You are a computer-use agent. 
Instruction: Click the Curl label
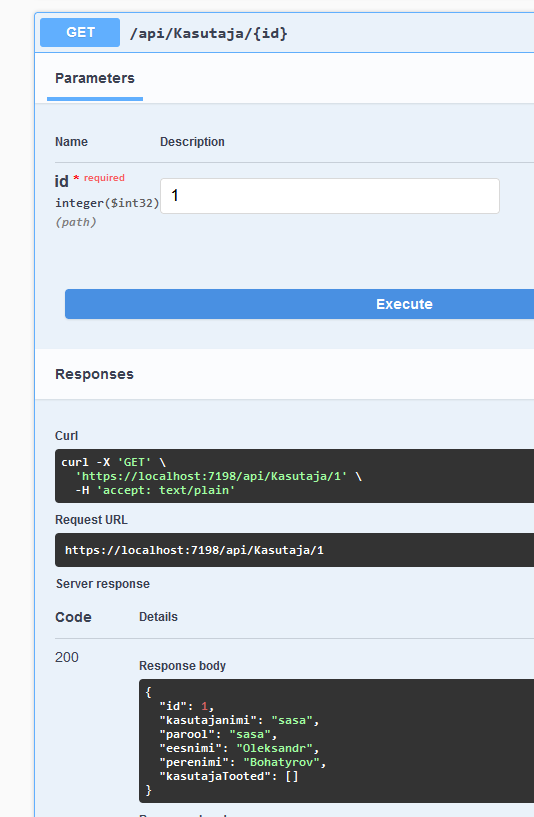click(x=67, y=436)
